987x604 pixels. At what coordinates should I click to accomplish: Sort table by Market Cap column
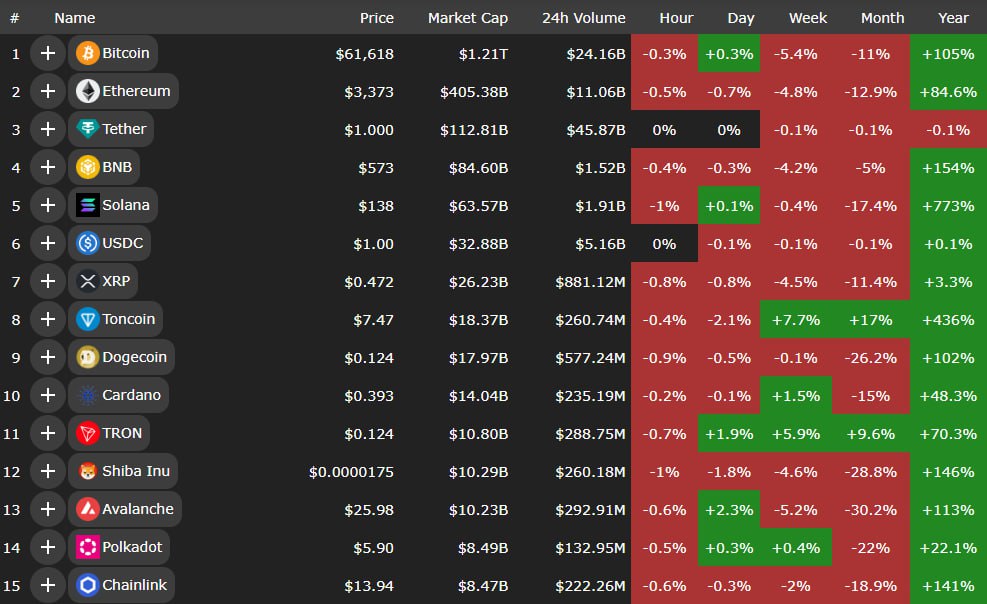[x=467, y=18]
